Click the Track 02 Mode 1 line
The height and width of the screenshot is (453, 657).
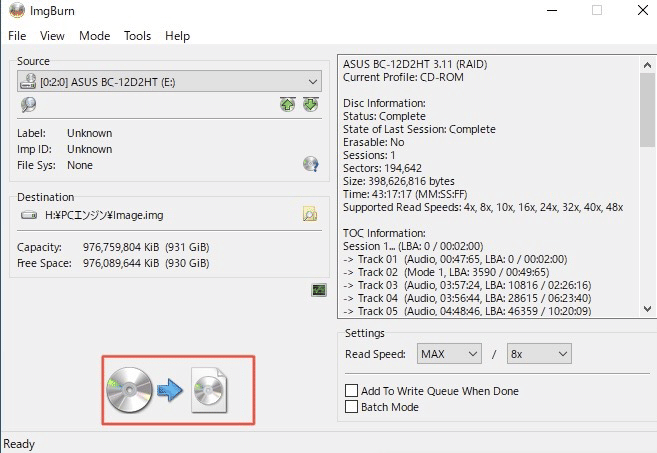coord(446,272)
